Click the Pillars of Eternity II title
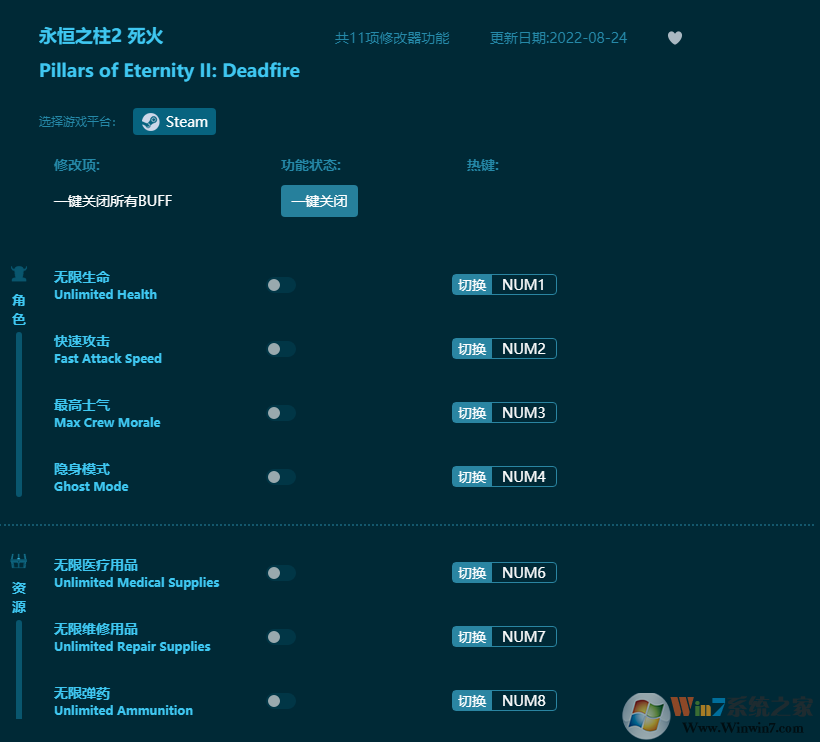Screen dimensions: 820x742 [169, 71]
